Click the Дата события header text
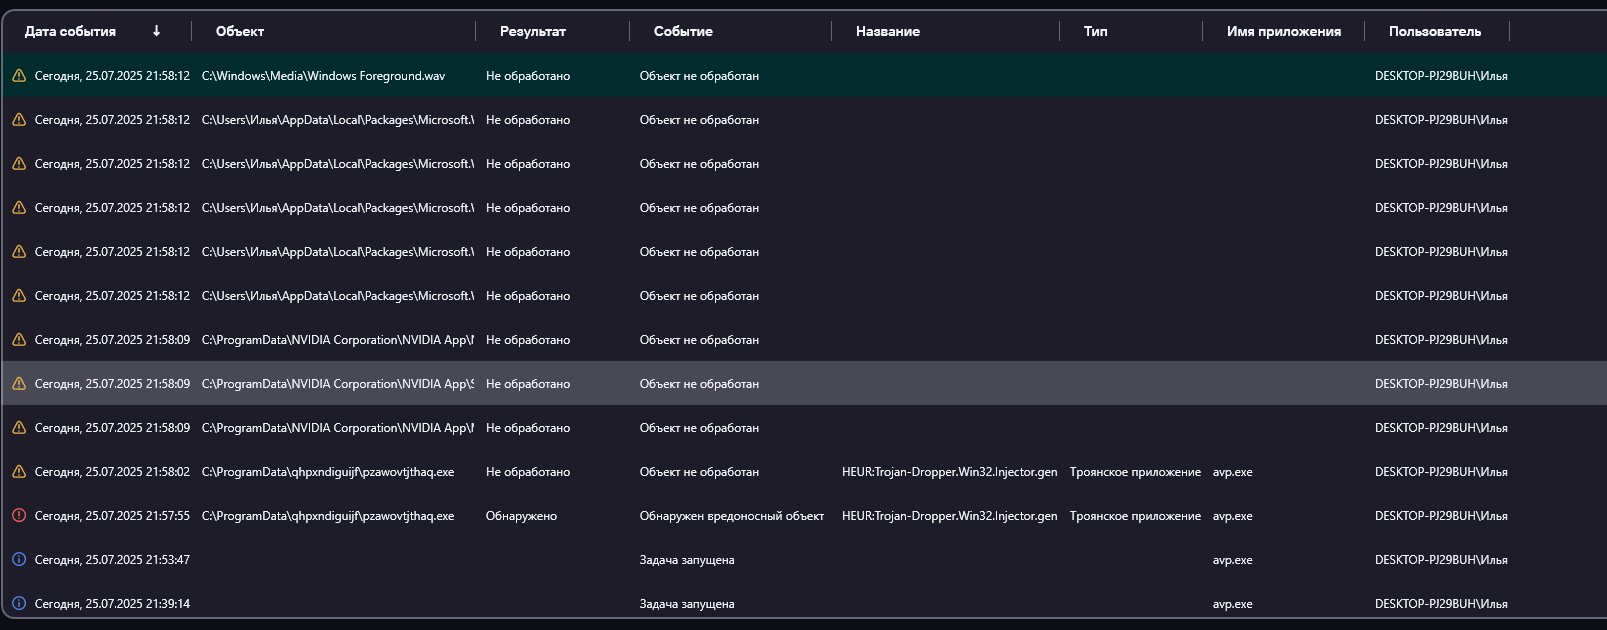This screenshot has width=1607, height=630. [70, 31]
